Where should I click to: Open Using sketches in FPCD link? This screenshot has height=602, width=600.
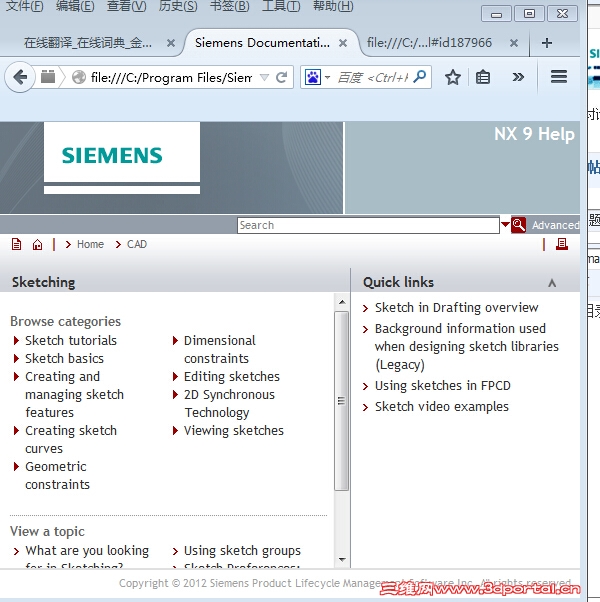click(x=443, y=385)
